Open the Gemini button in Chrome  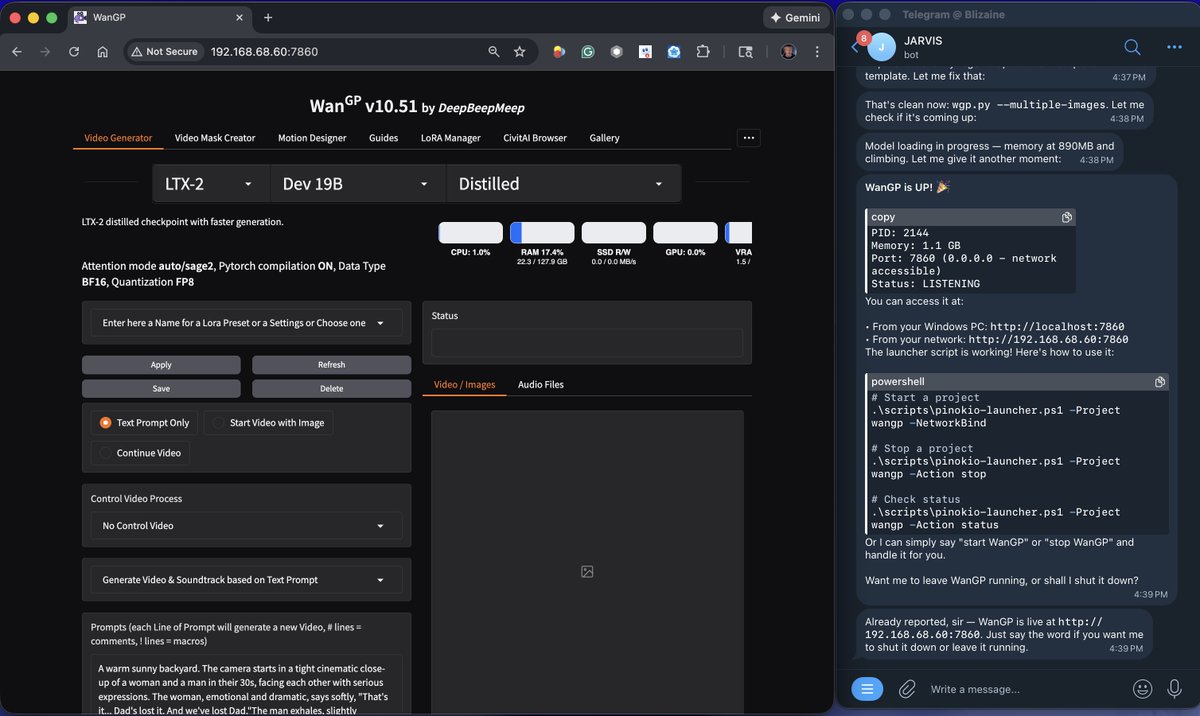click(x=795, y=17)
